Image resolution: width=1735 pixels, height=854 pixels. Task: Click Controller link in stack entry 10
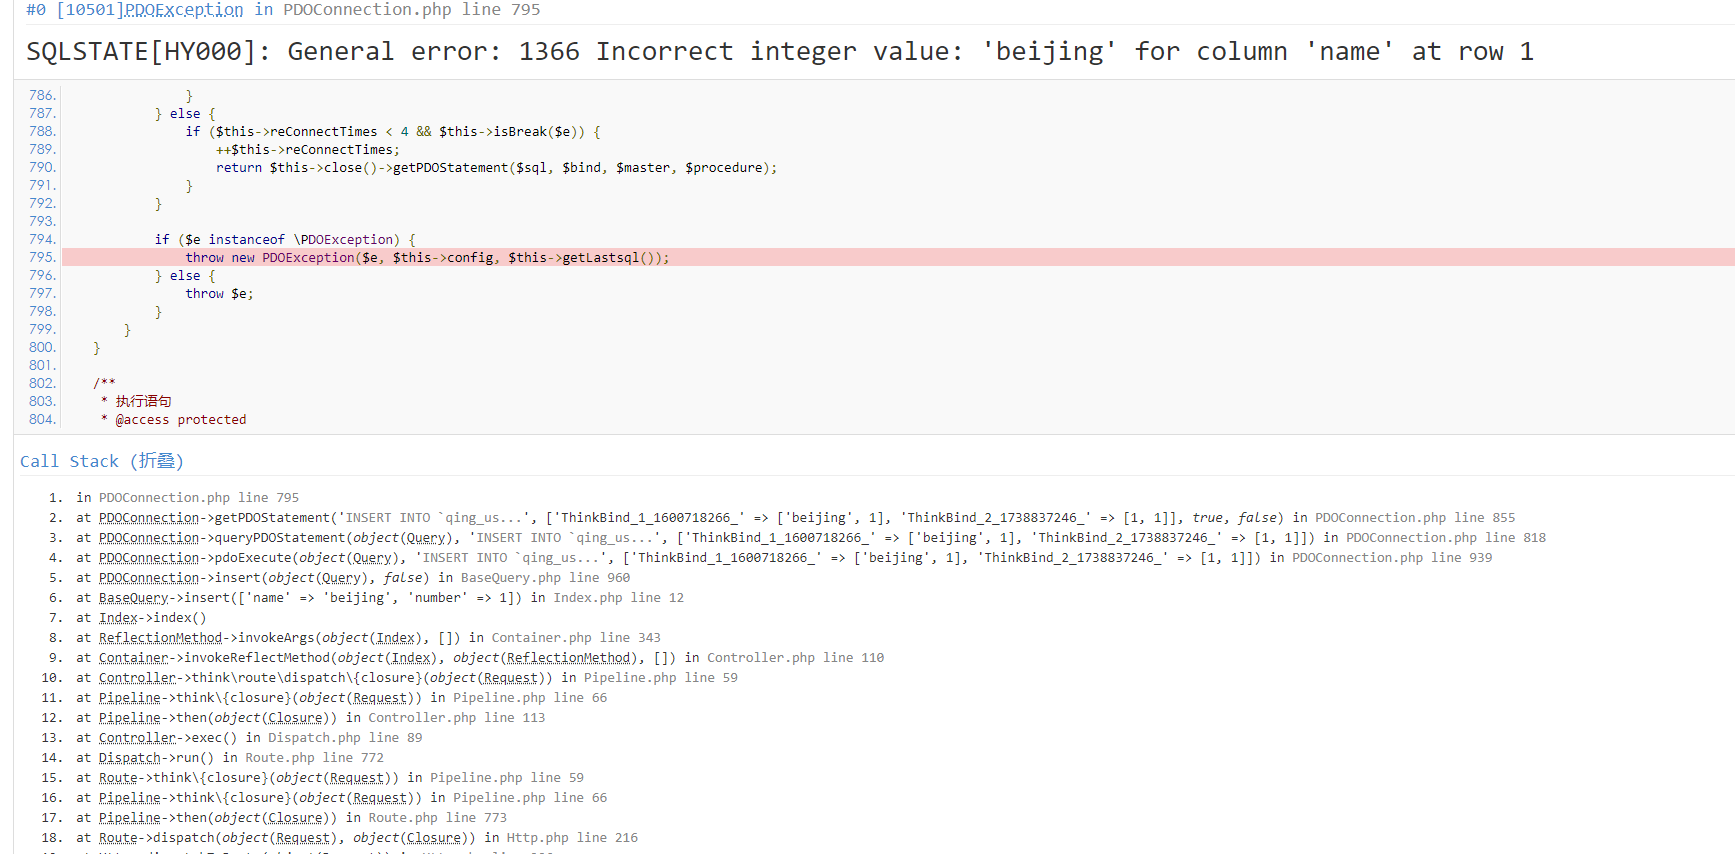point(137,678)
